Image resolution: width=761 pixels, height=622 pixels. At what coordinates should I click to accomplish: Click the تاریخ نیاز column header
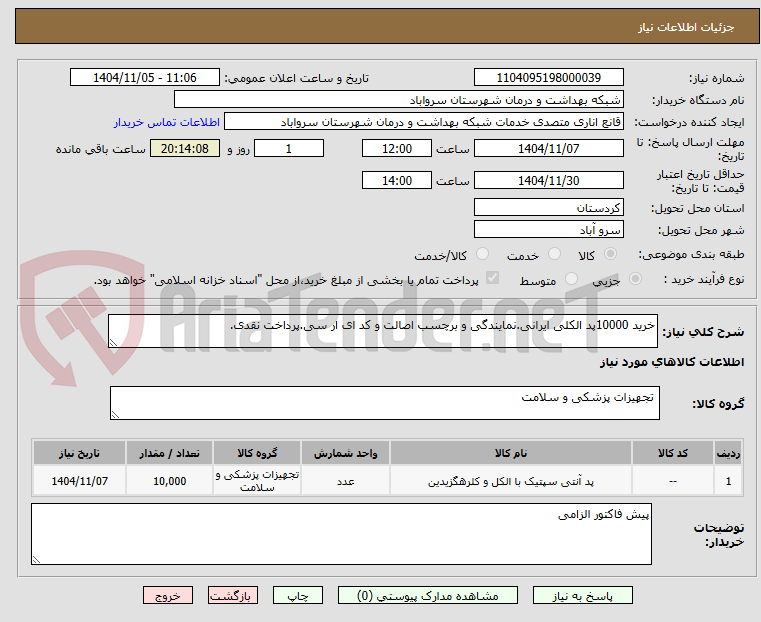coord(80,453)
